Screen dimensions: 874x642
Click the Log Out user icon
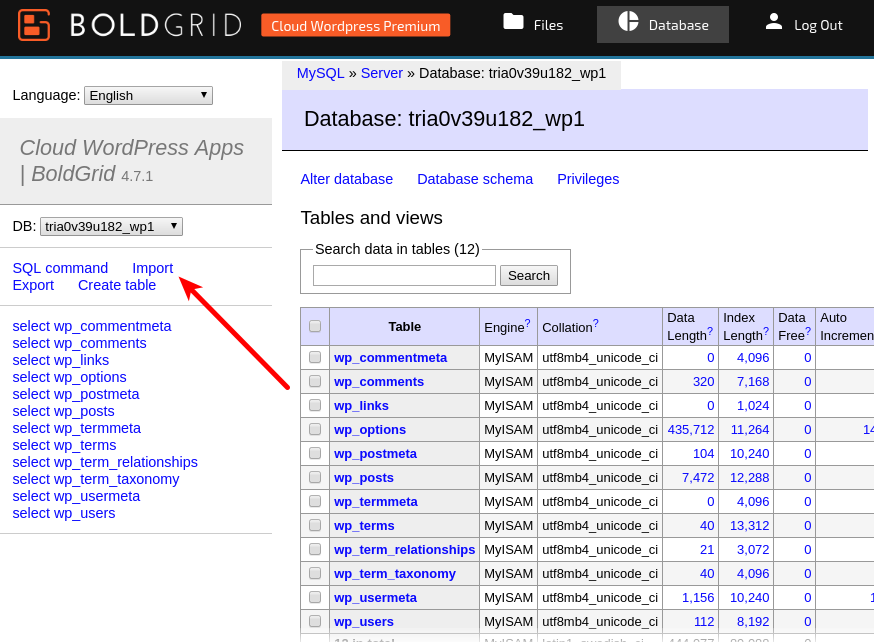(774, 22)
